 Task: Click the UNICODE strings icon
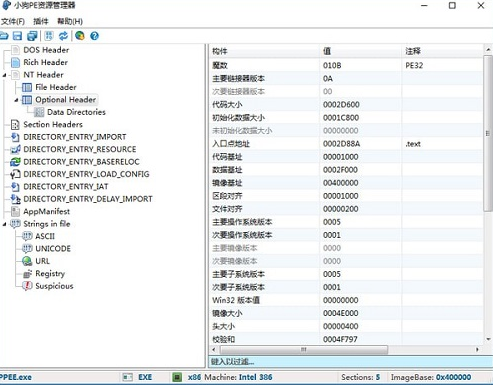(27, 249)
